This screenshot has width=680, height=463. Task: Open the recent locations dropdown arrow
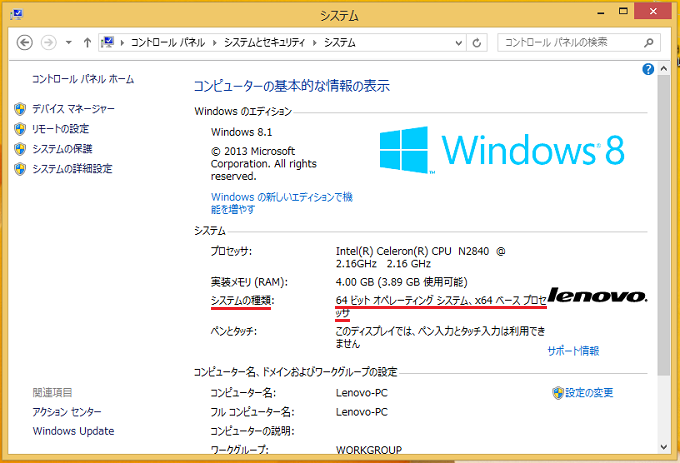pos(69,42)
